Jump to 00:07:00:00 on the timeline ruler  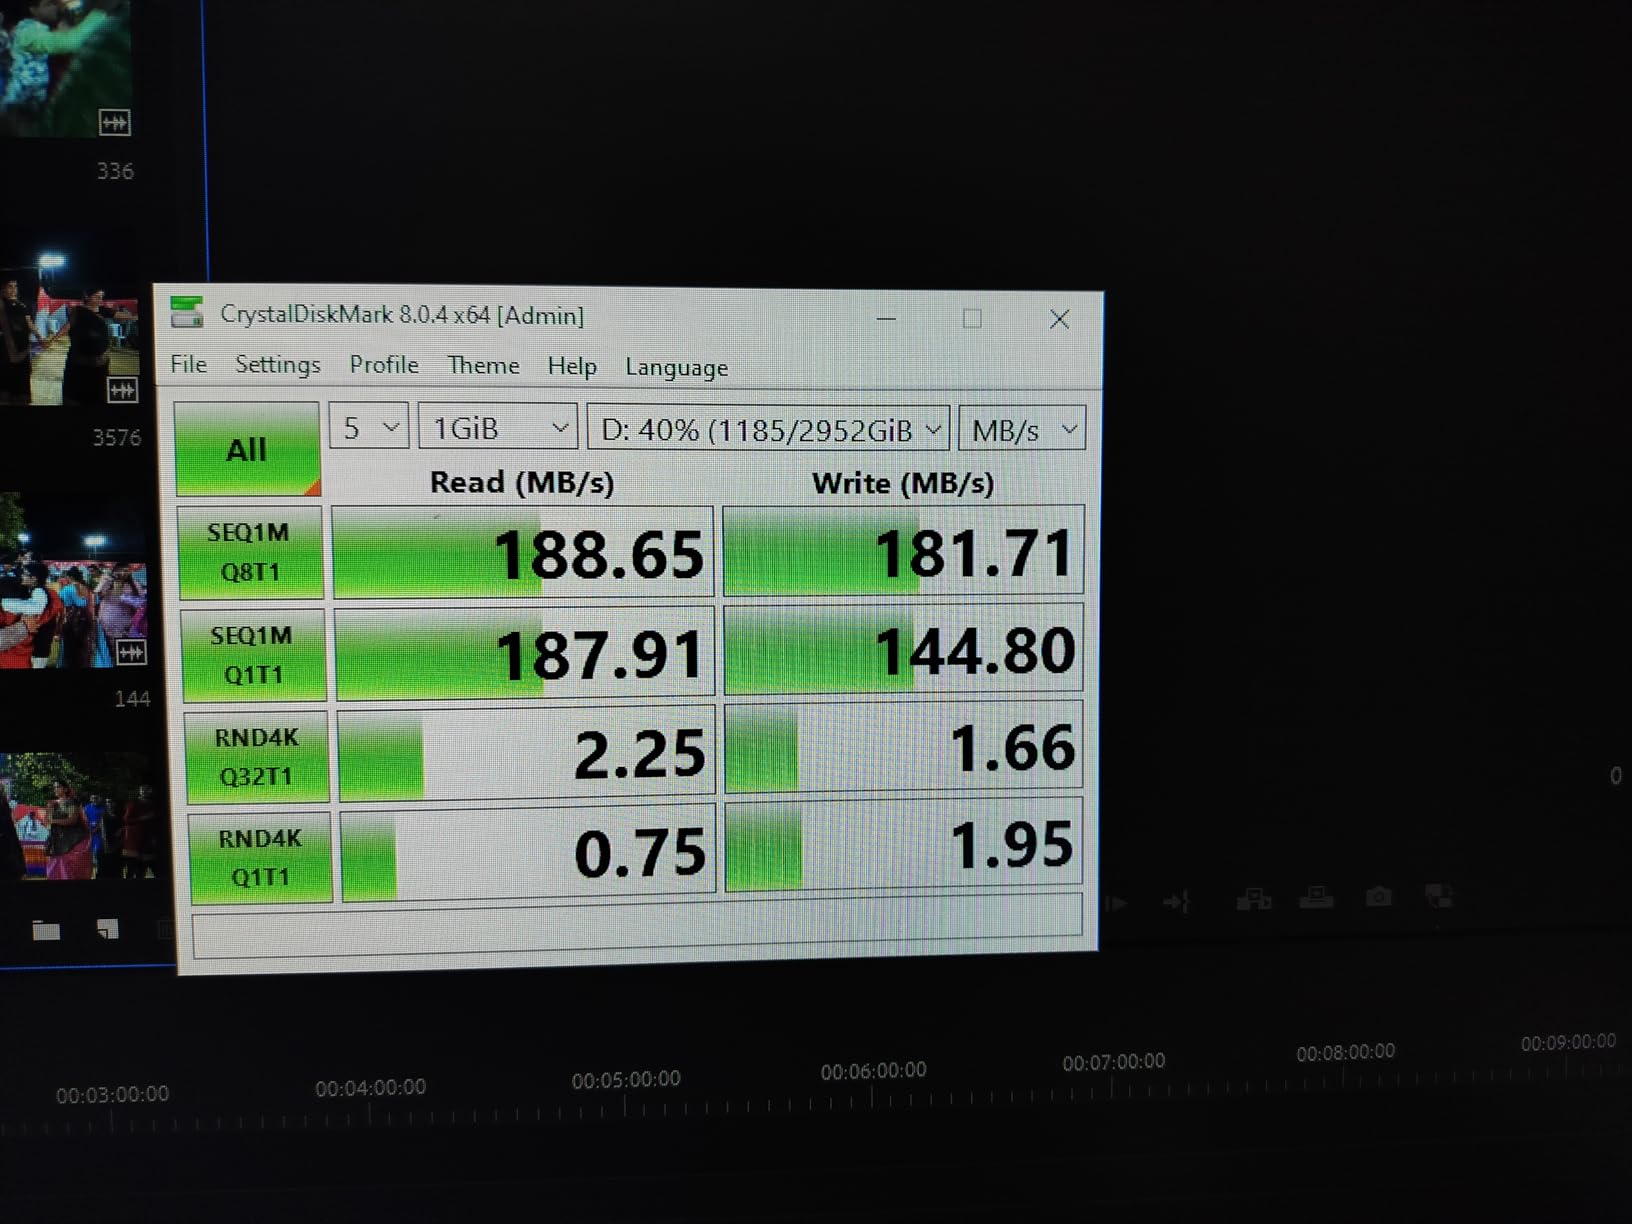(x=1113, y=1062)
